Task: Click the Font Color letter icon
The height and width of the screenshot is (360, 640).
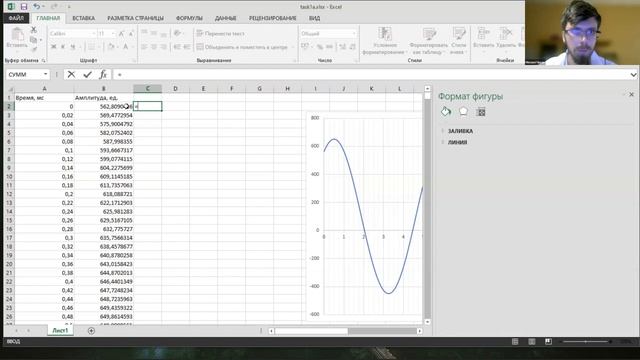Action: click(126, 47)
